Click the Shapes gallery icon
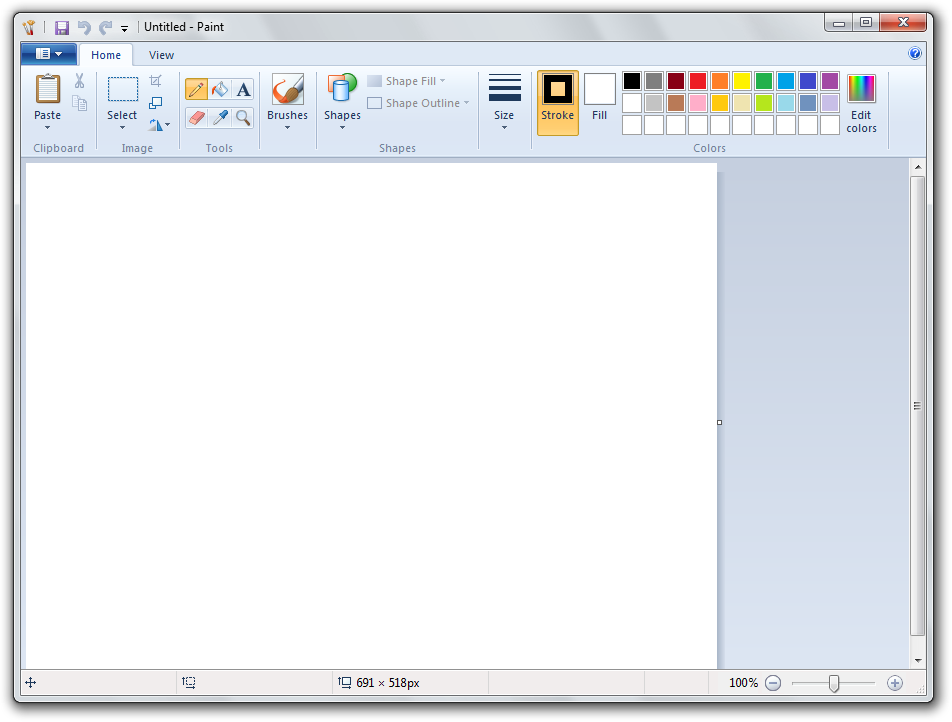 342,89
